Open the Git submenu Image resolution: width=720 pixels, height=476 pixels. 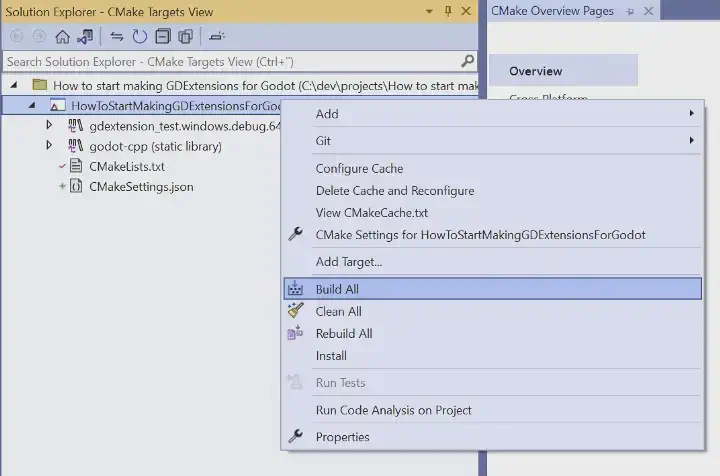[x=493, y=140]
